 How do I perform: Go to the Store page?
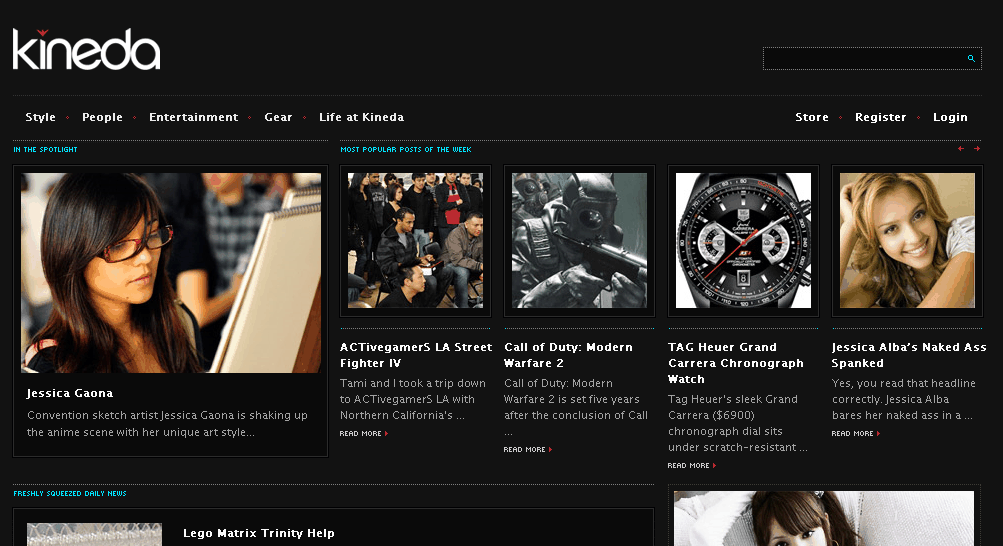click(x=812, y=117)
